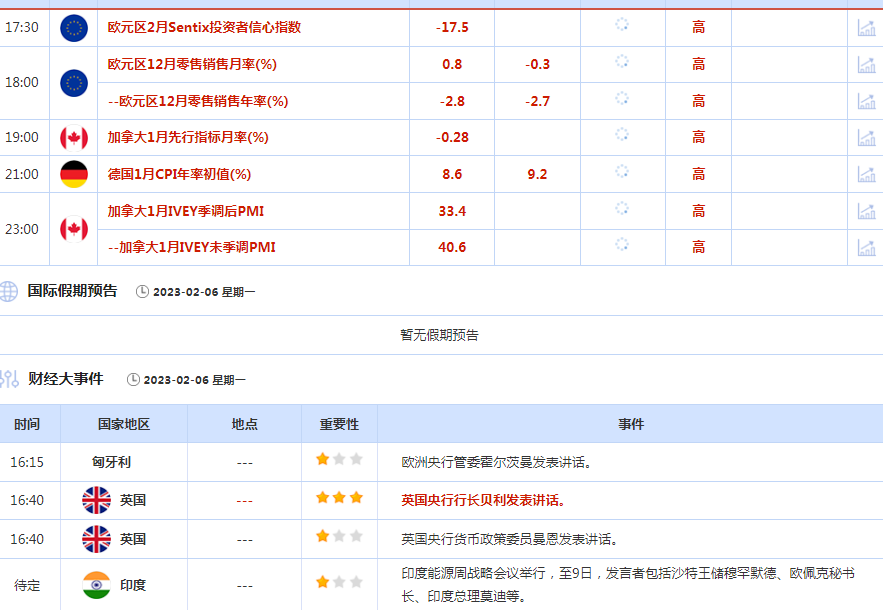Open chart icon for 欧元区2月Sentix投资者信心指数
This screenshot has width=883, height=610.
pyautogui.click(x=865, y=28)
